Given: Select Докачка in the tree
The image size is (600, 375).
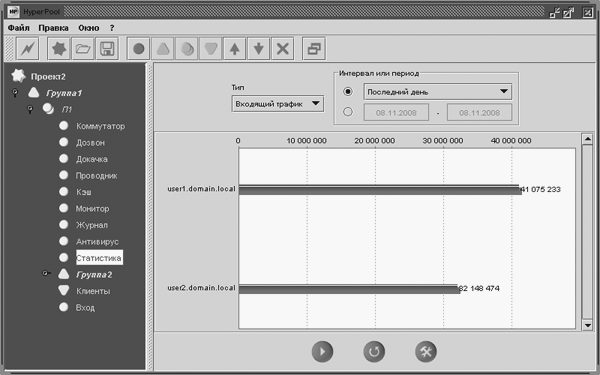Looking at the screenshot, I should (92, 159).
